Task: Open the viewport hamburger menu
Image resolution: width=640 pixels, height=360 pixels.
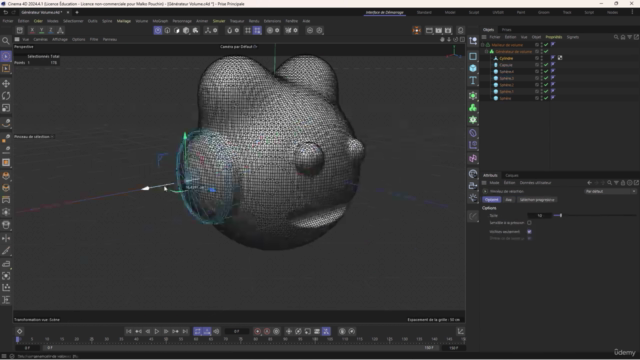Action: [17, 40]
